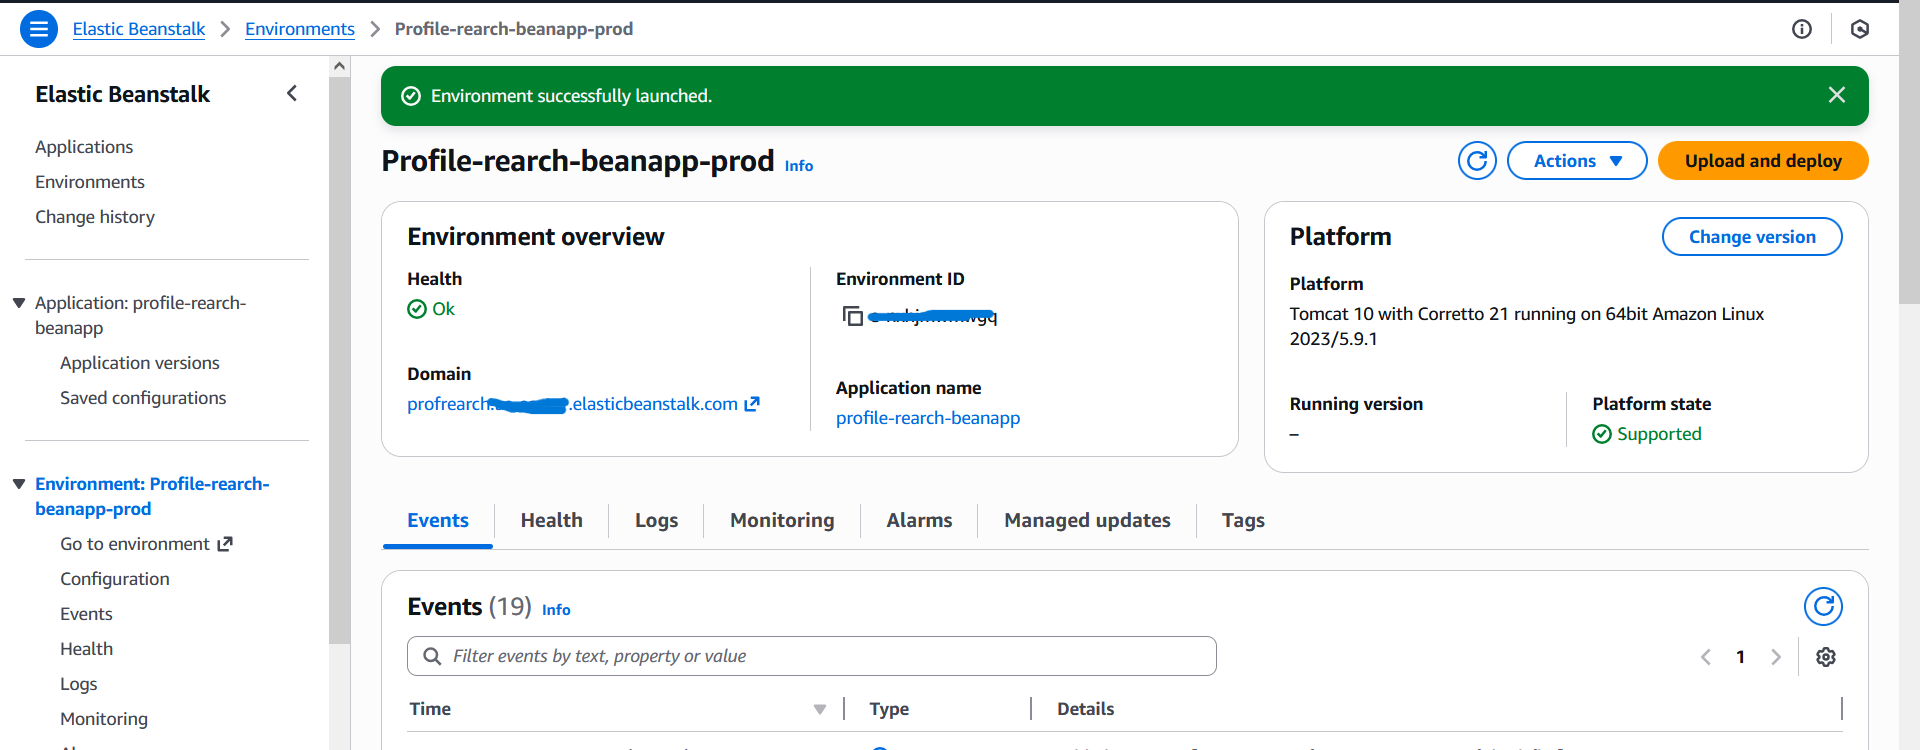Switch to the Monitoring tab
This screenshot has height=750, width=1920.
click(782, 520)
